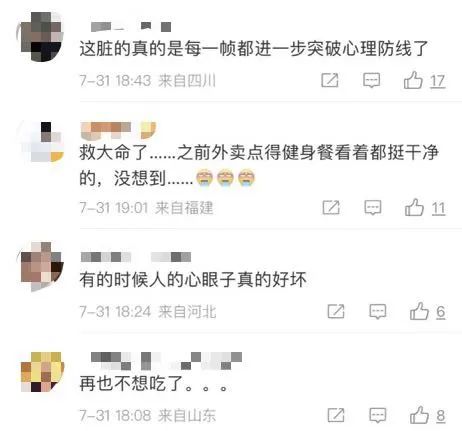Screen dimensions: 462x431
Task: Reply to the 心眼子 comment
Action: tap(377, 312)
